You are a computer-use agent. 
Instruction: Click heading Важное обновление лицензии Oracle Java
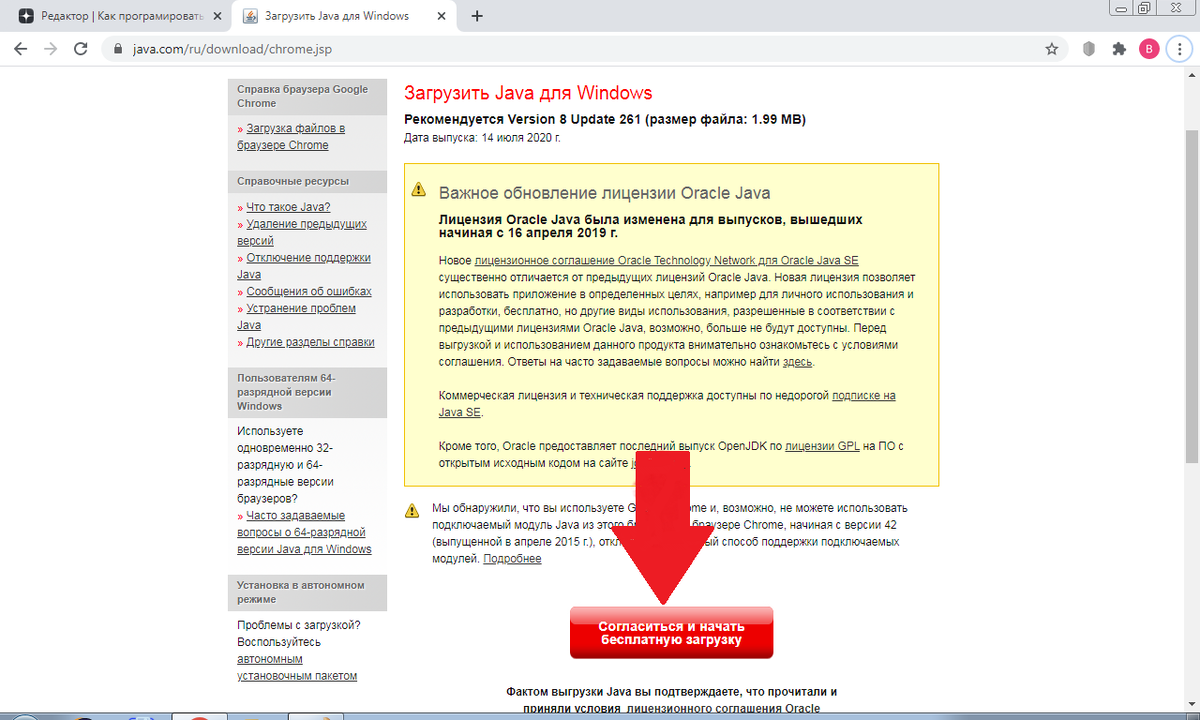click(605, 193)
